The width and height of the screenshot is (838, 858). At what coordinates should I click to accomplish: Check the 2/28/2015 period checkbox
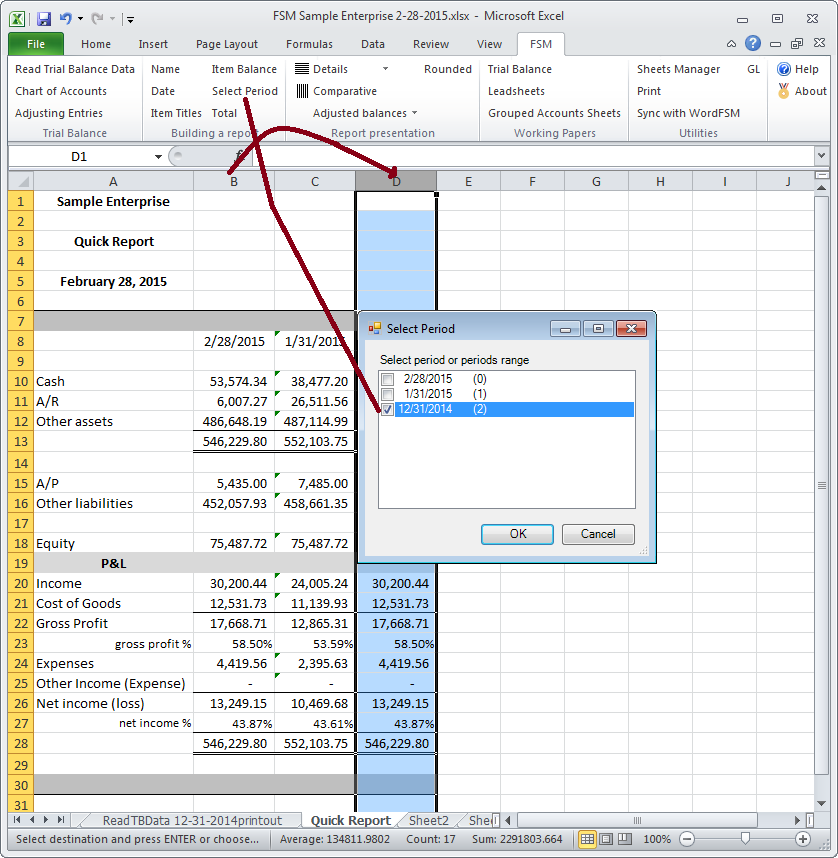(x=387, y=379)
